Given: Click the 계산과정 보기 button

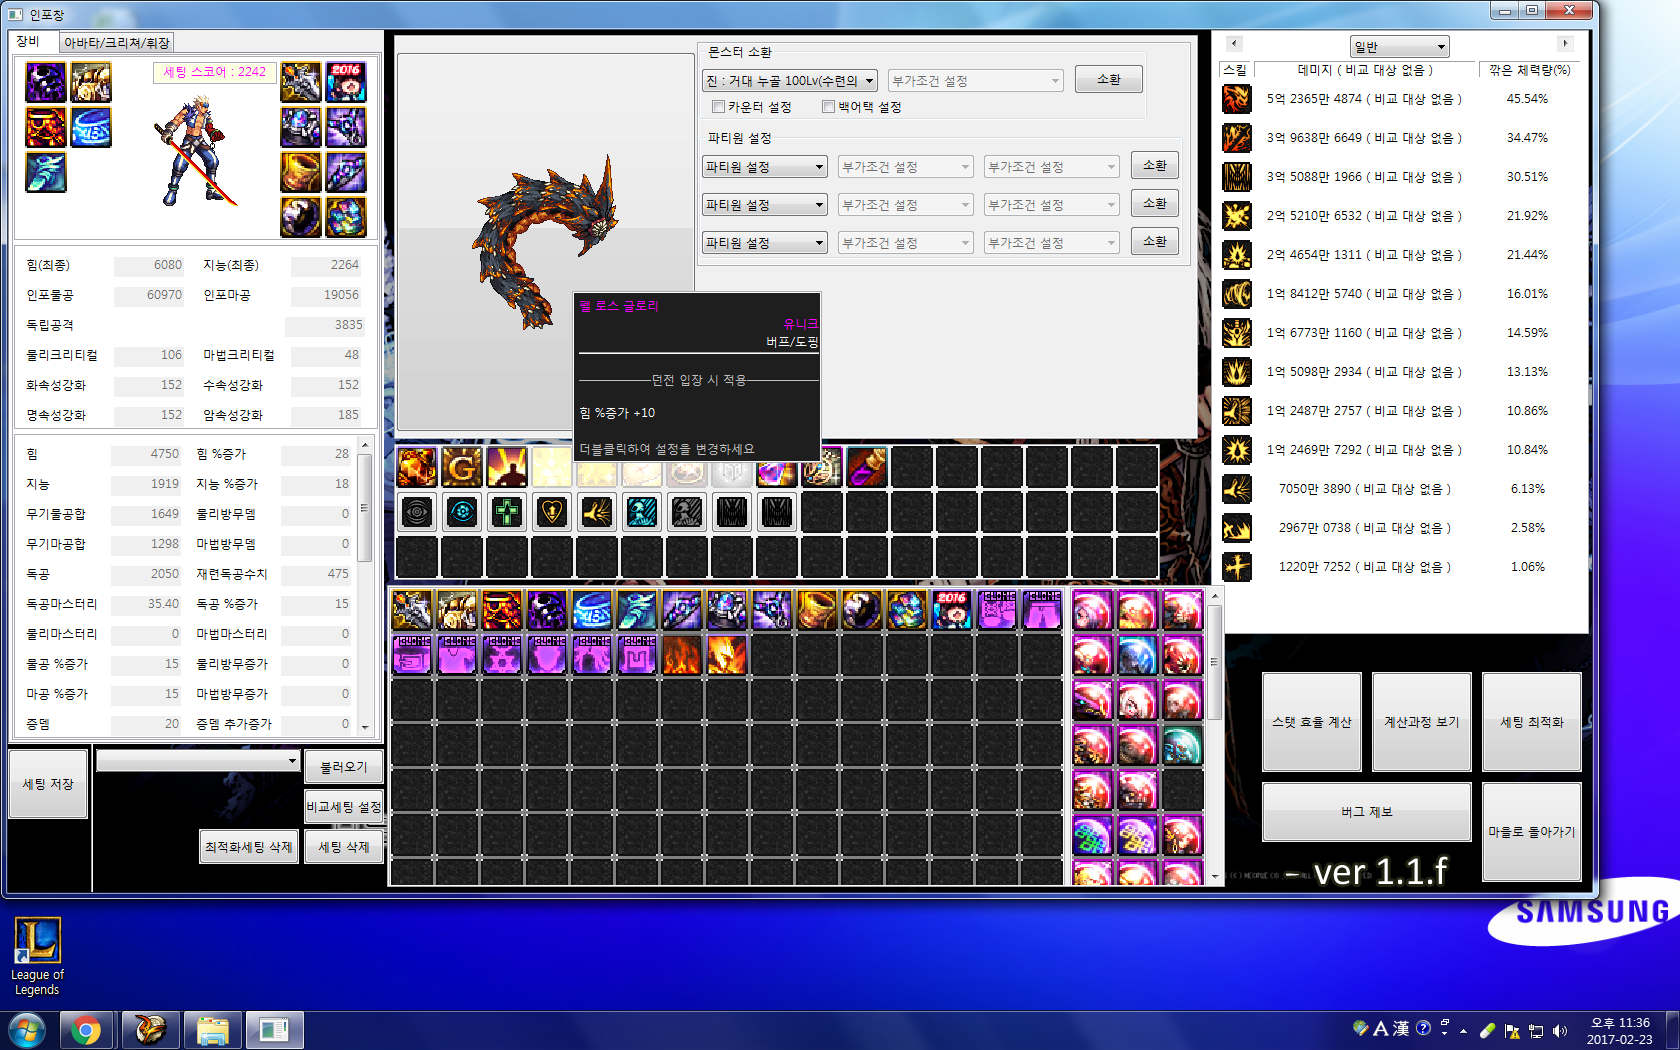Looking at the screenshot, I should [1422, 722].
